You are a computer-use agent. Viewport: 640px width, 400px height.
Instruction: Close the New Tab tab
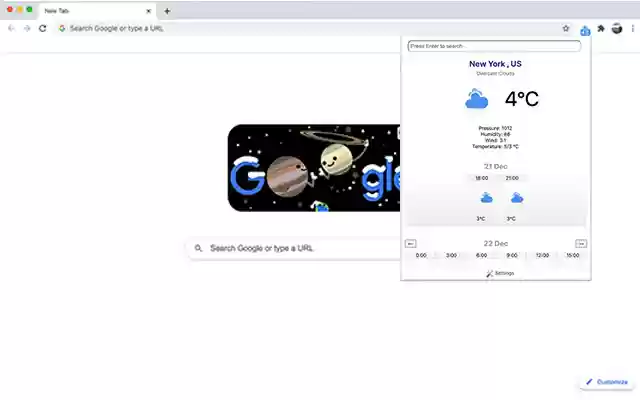coord(149,11)
